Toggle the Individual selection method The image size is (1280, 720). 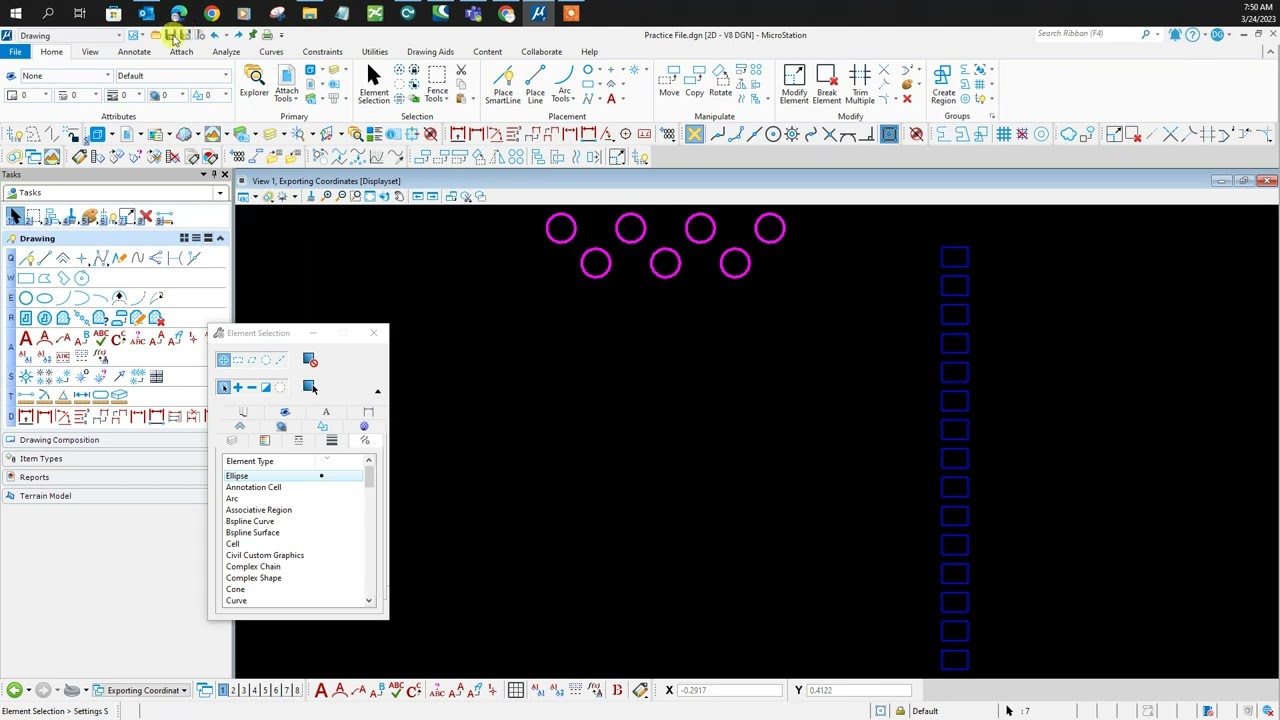[x=224, y=360]
